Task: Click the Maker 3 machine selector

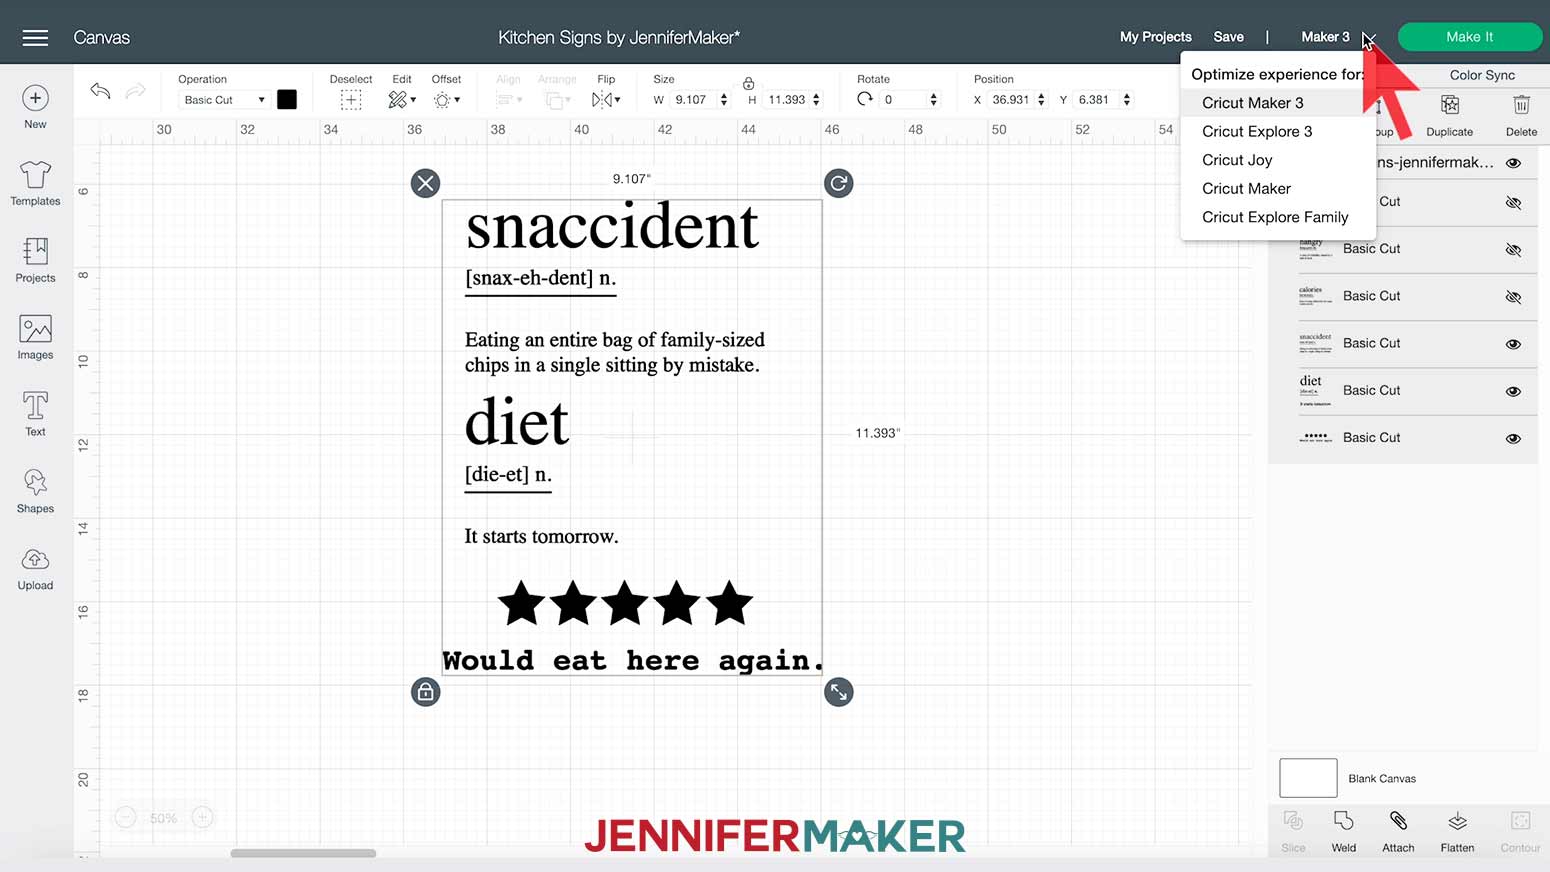Action: [x=1338, y=37]
